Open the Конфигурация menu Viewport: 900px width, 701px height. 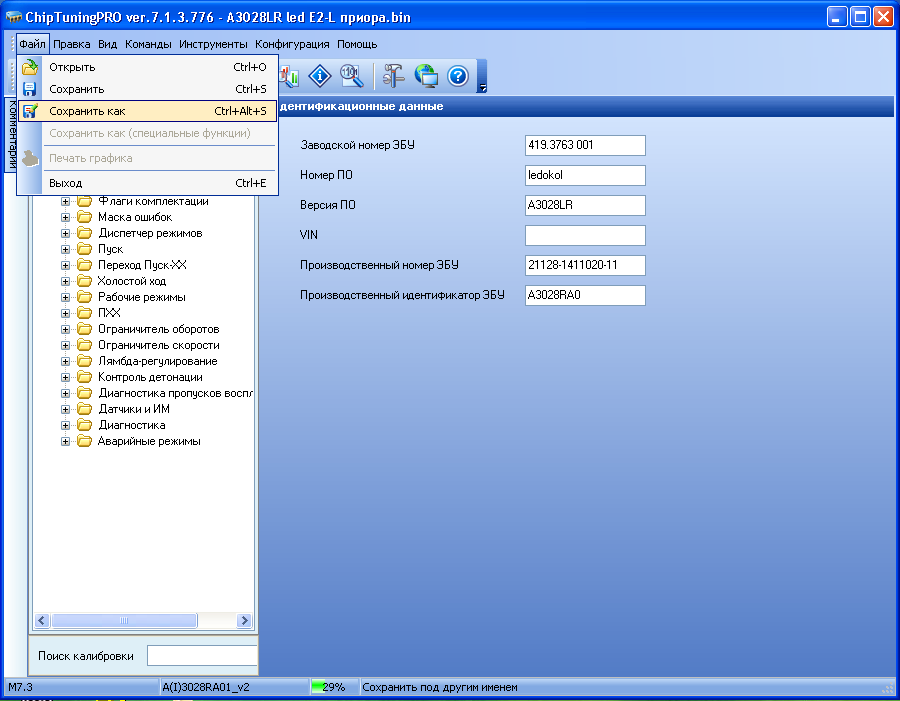292,44
